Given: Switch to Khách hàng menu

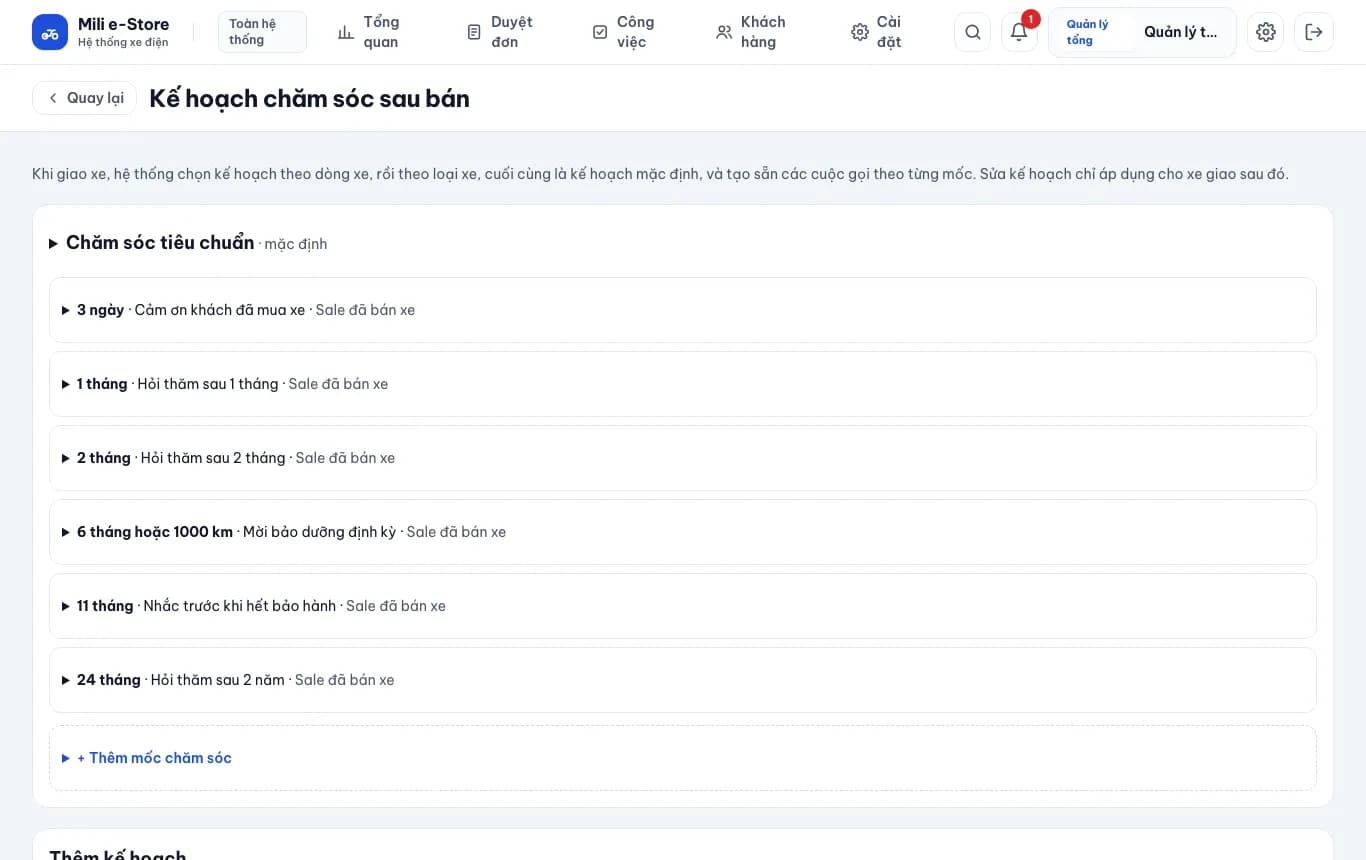Looking at the screenshot, I should click(751, 32).
